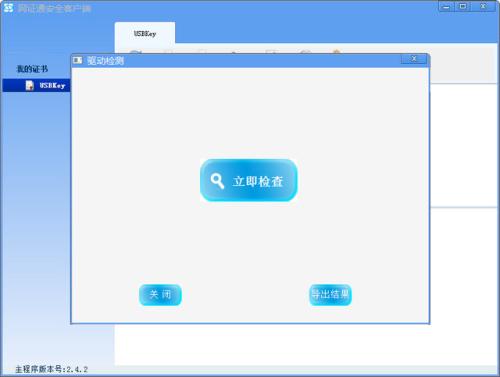
Task: Close the main application window
Action: [x=483, y=7]
